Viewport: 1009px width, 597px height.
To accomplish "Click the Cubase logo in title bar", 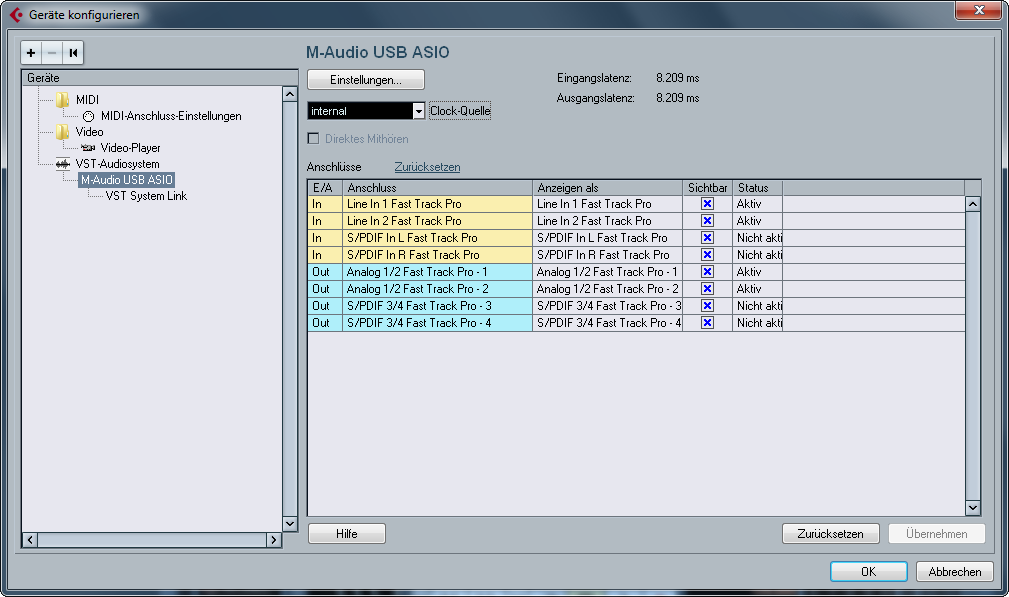I will click(16, 14).
